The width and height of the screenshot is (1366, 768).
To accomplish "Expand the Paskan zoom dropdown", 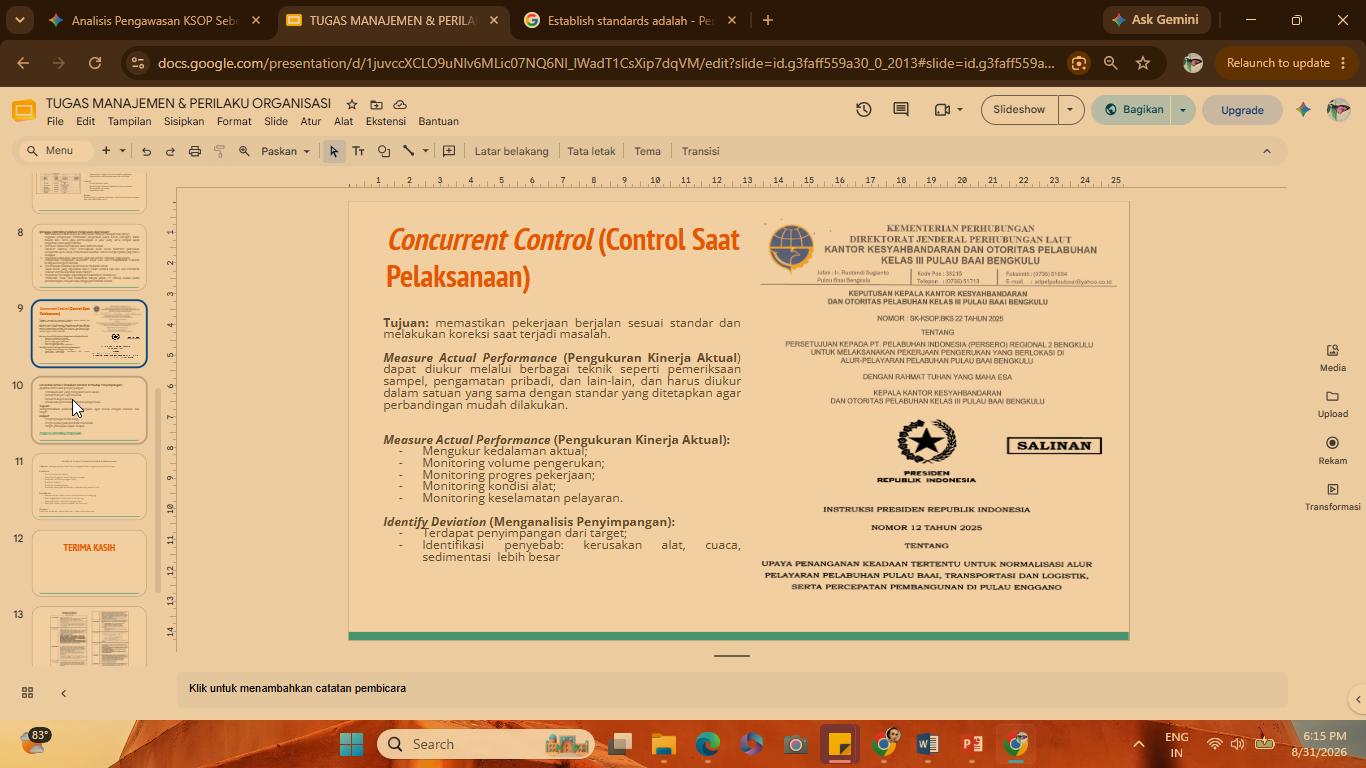I will [285, 151].
